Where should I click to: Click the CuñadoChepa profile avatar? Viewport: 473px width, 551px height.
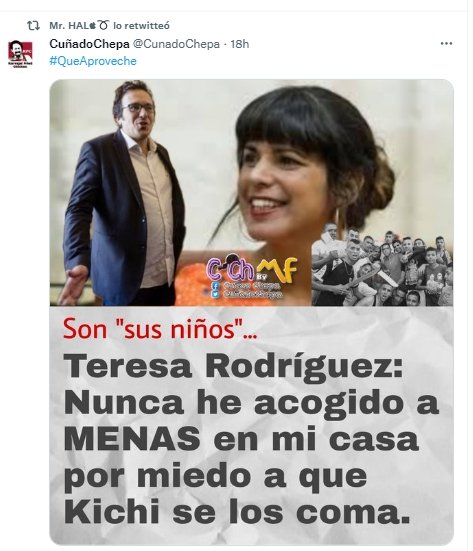[20, 54]
